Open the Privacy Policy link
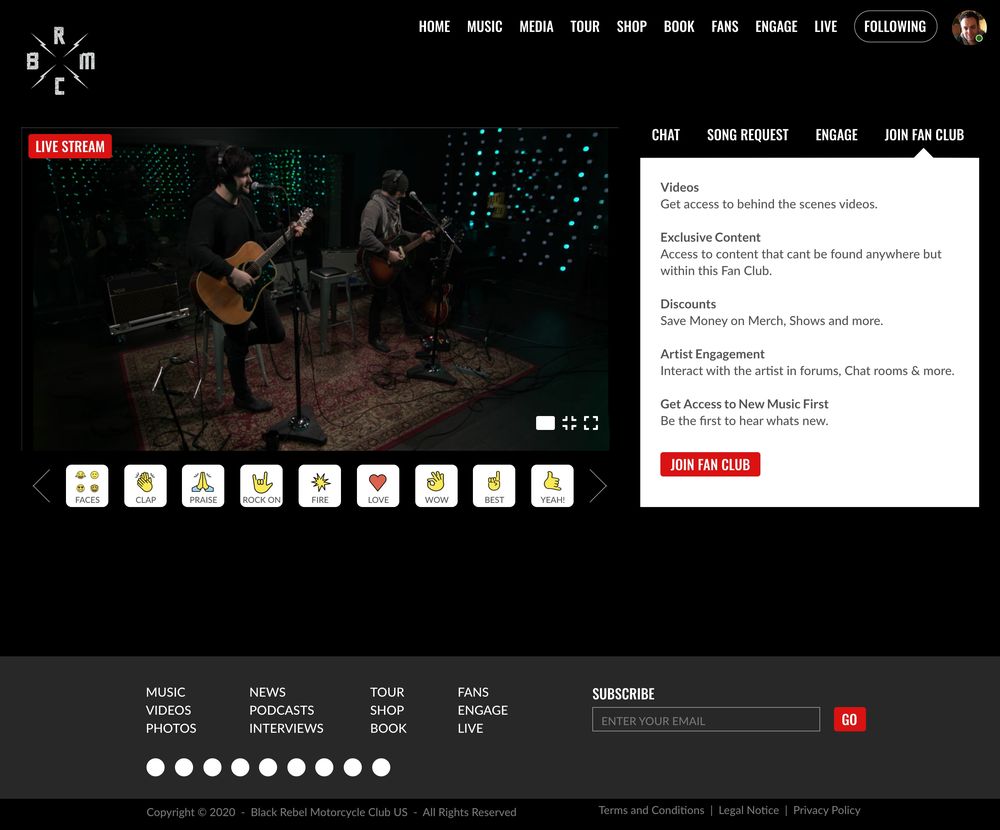Screen dimensions: 1000x830 pos(827,810)
